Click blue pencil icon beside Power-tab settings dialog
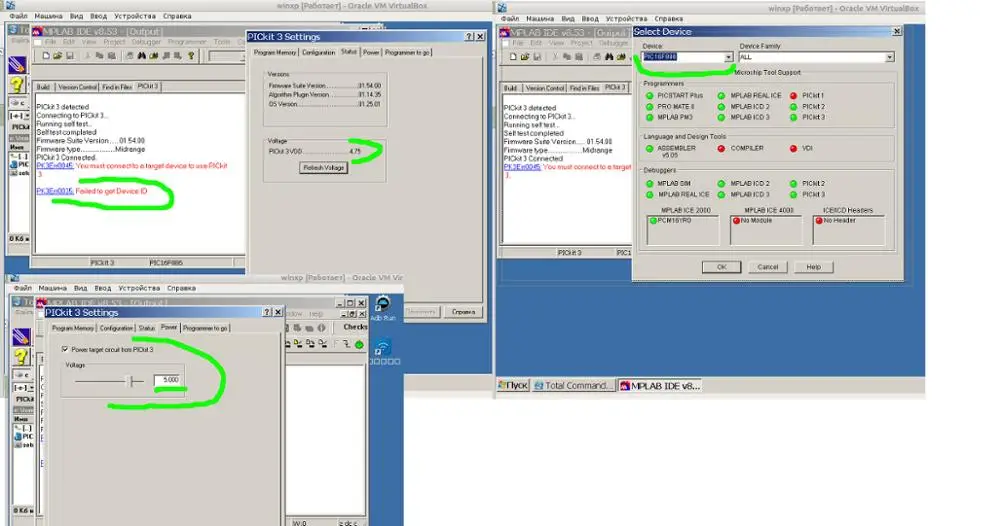Image resolution: width=1000 pixels, height=526 pixels. click(21, 336)
